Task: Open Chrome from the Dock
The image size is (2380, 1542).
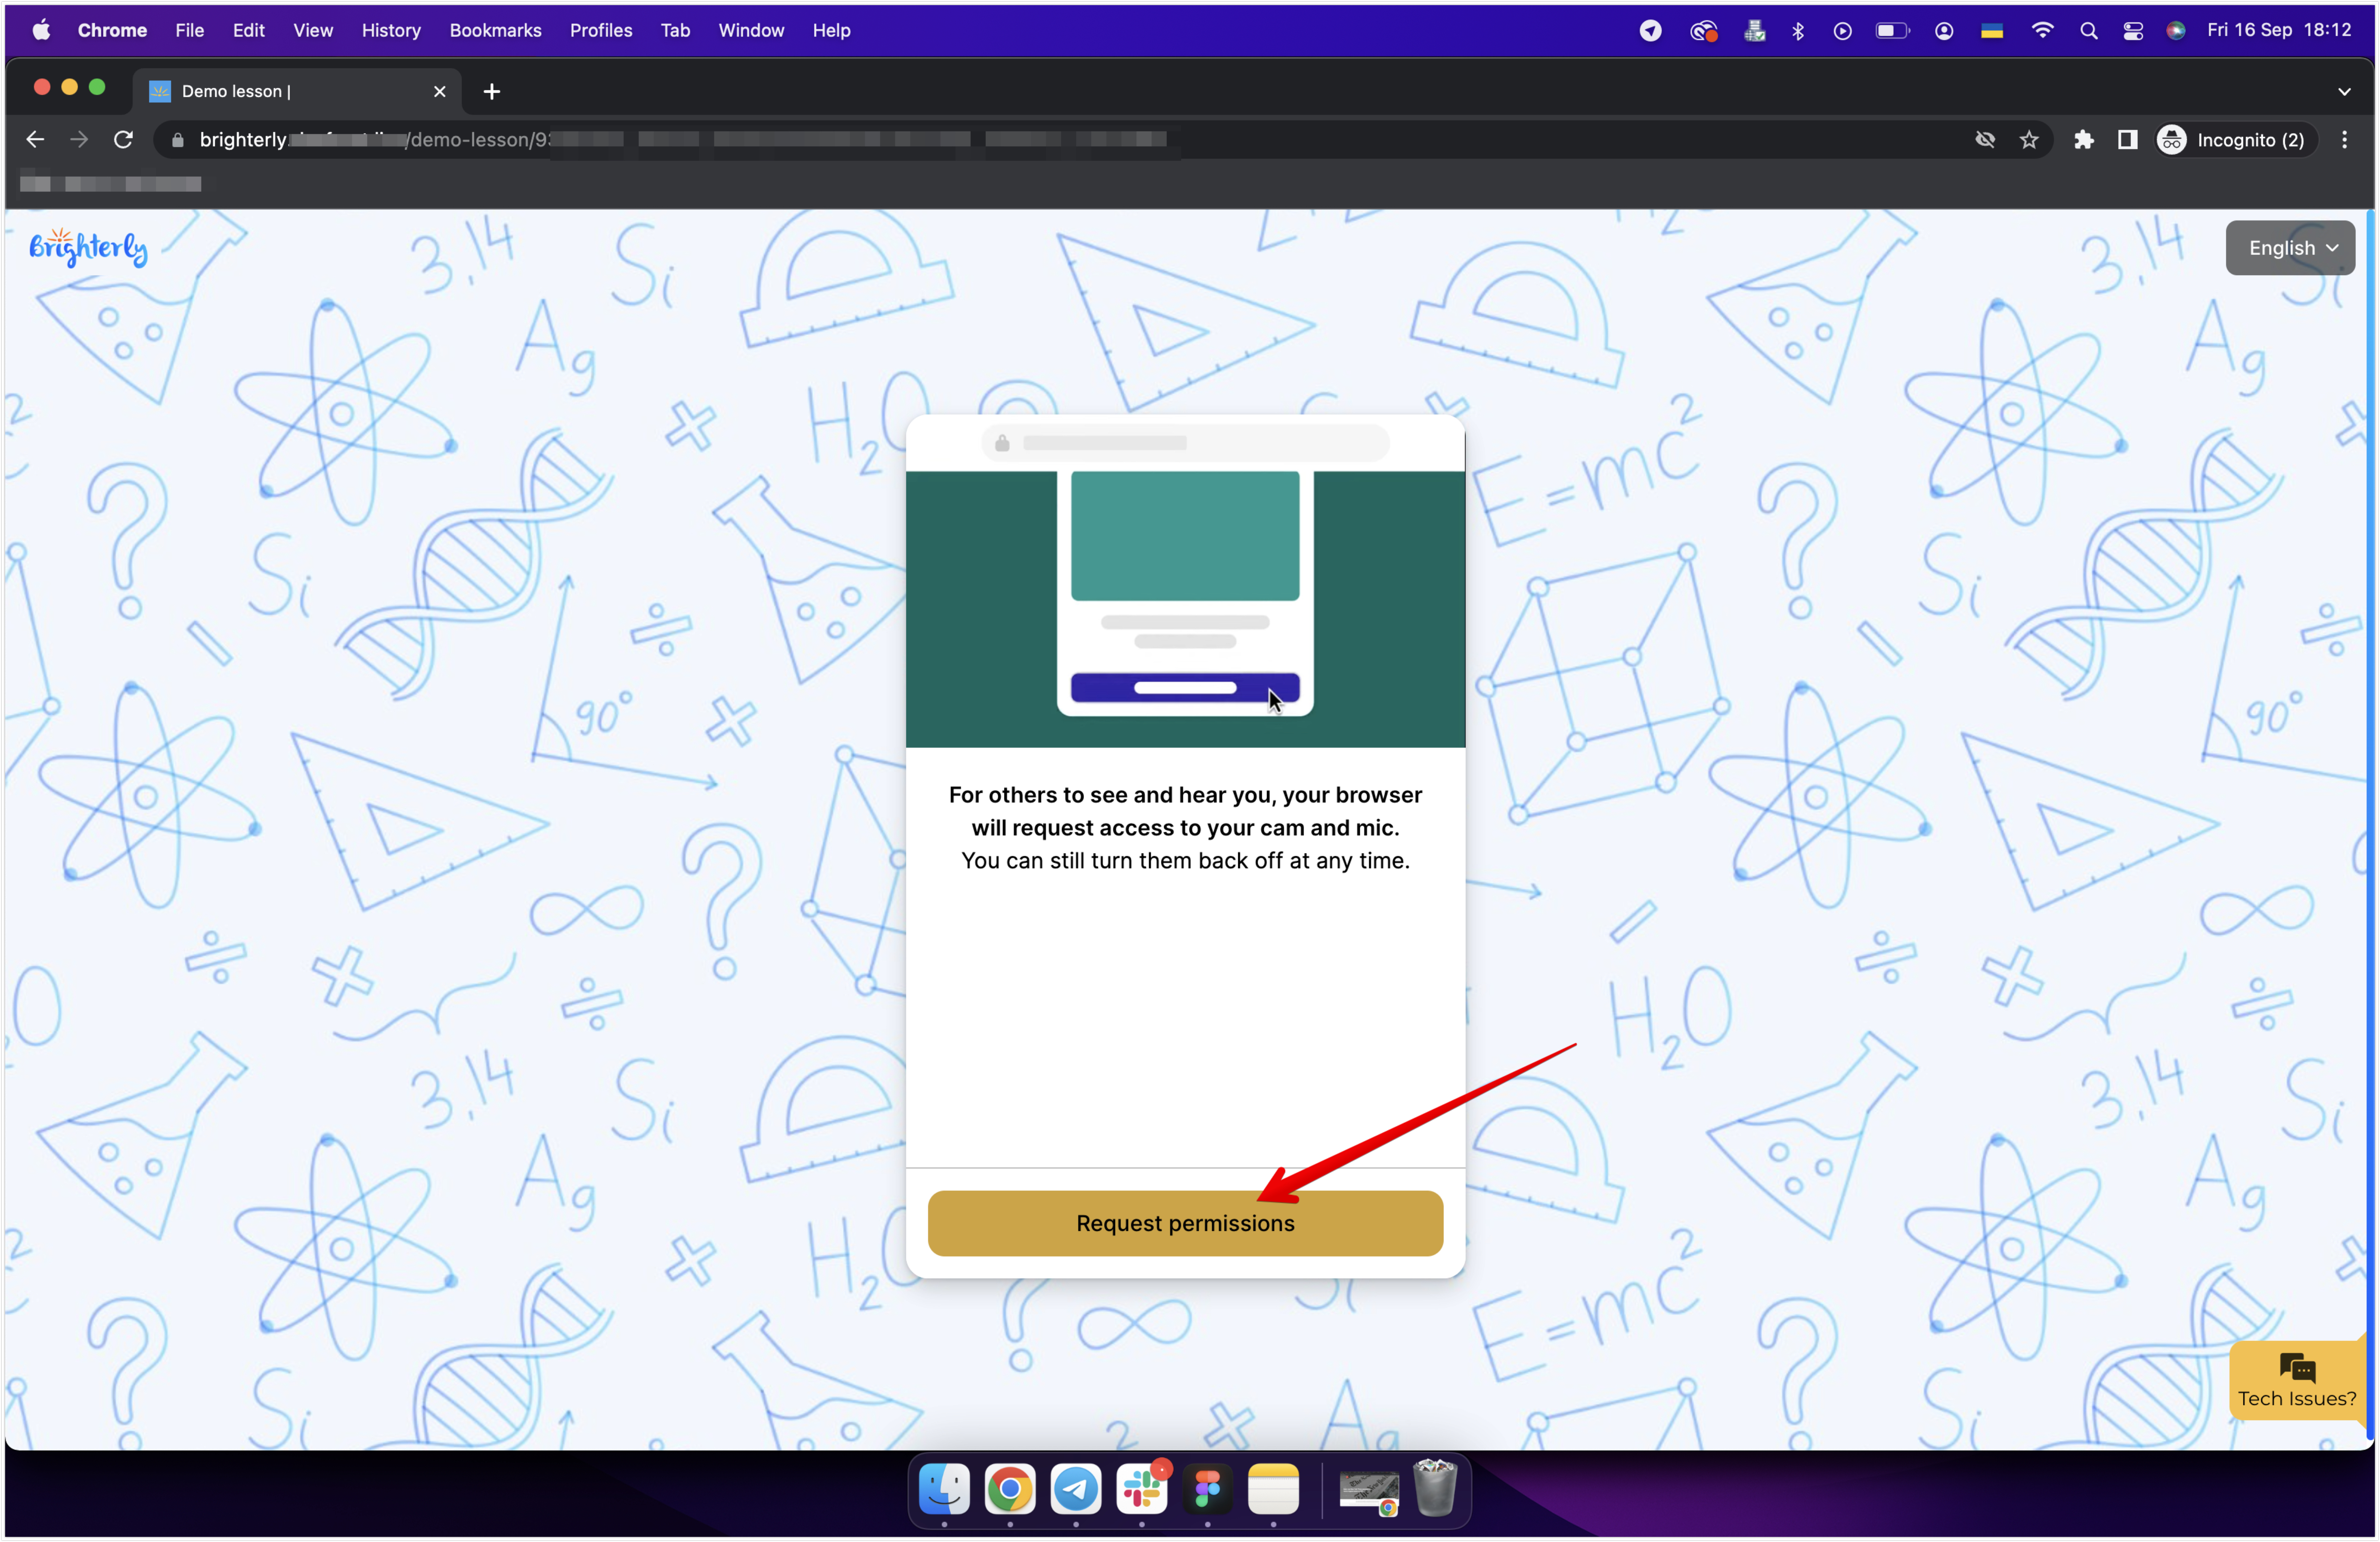Action: point(1010,1489)
